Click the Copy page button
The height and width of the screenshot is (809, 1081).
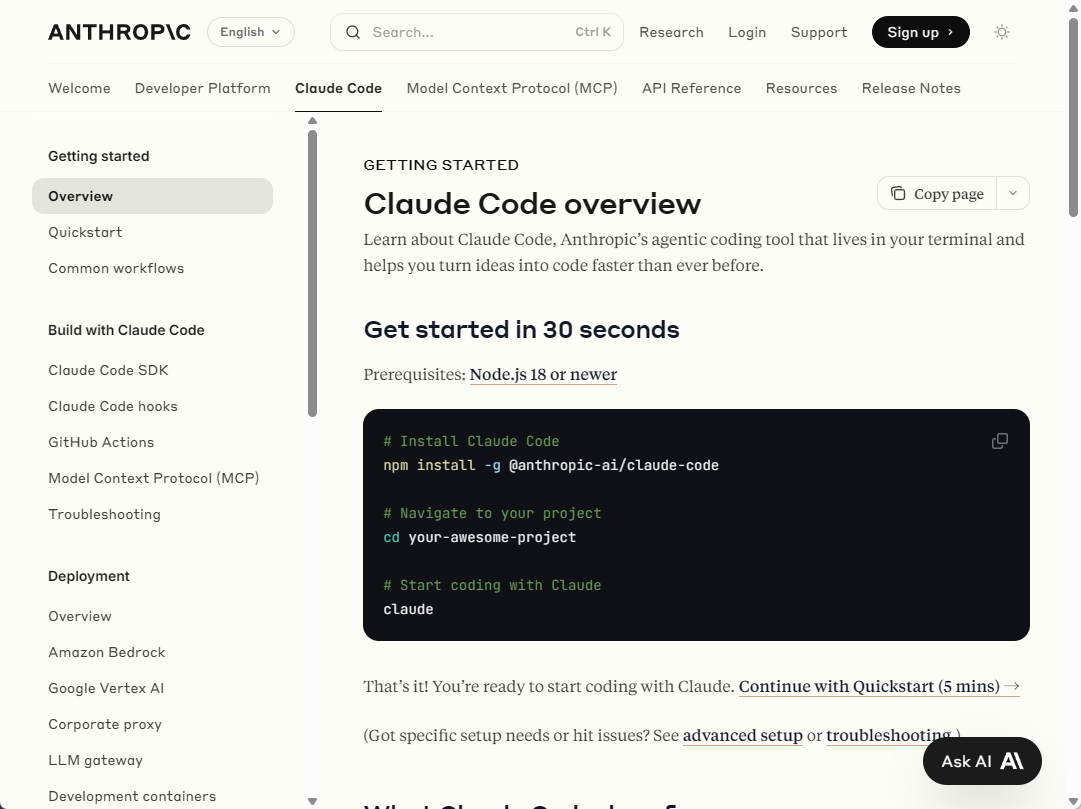(937, 194)
